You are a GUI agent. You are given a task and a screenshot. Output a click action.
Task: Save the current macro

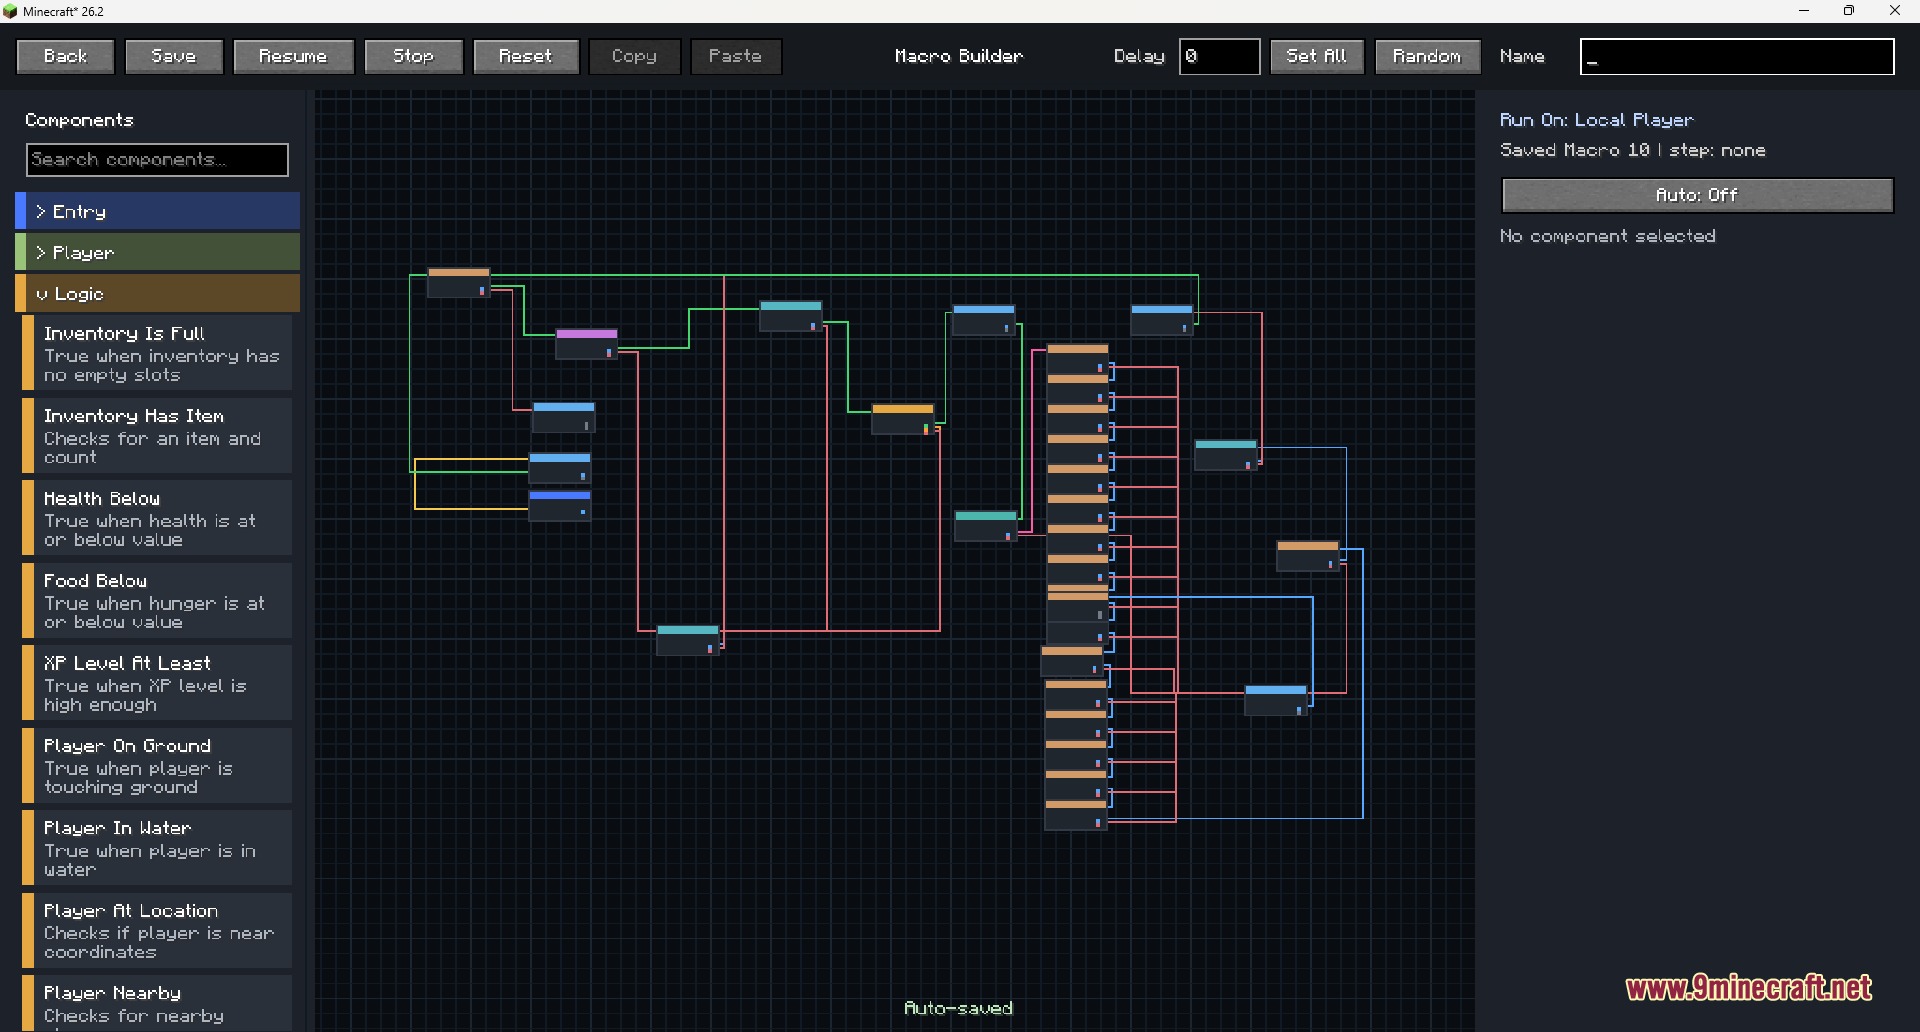[173, 56]
